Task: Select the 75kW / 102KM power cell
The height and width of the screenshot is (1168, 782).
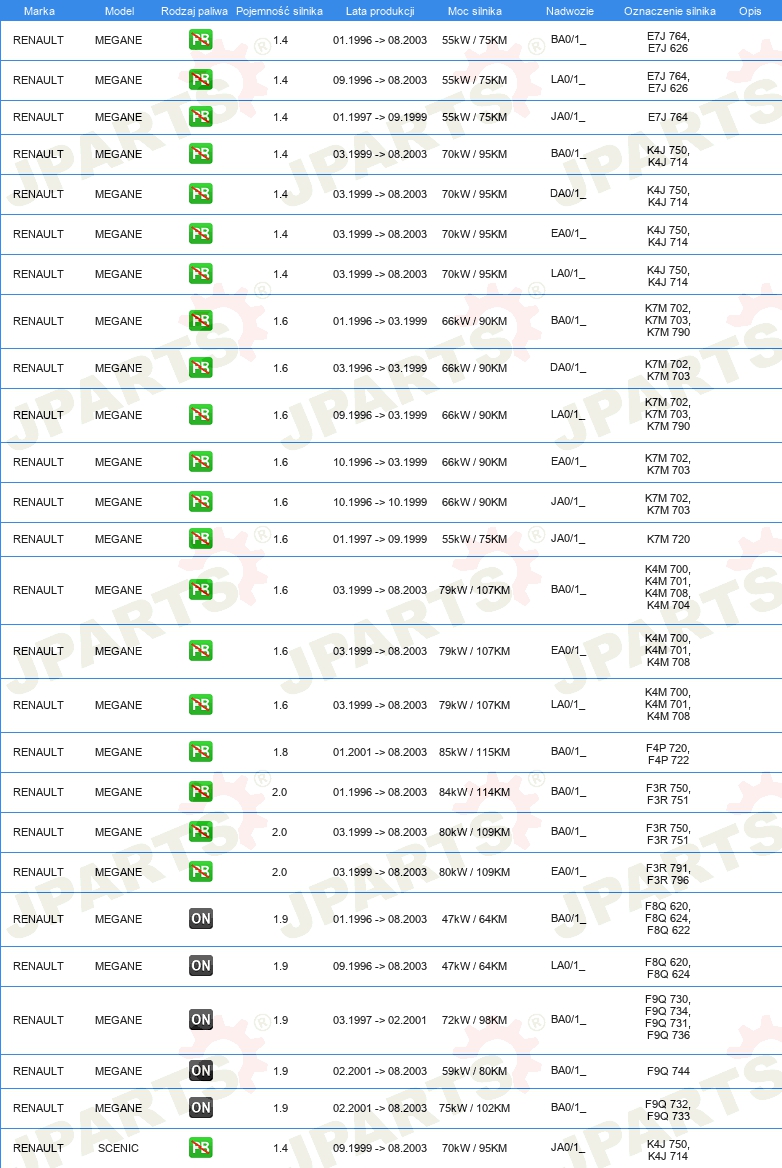Action: (474, 1108)
